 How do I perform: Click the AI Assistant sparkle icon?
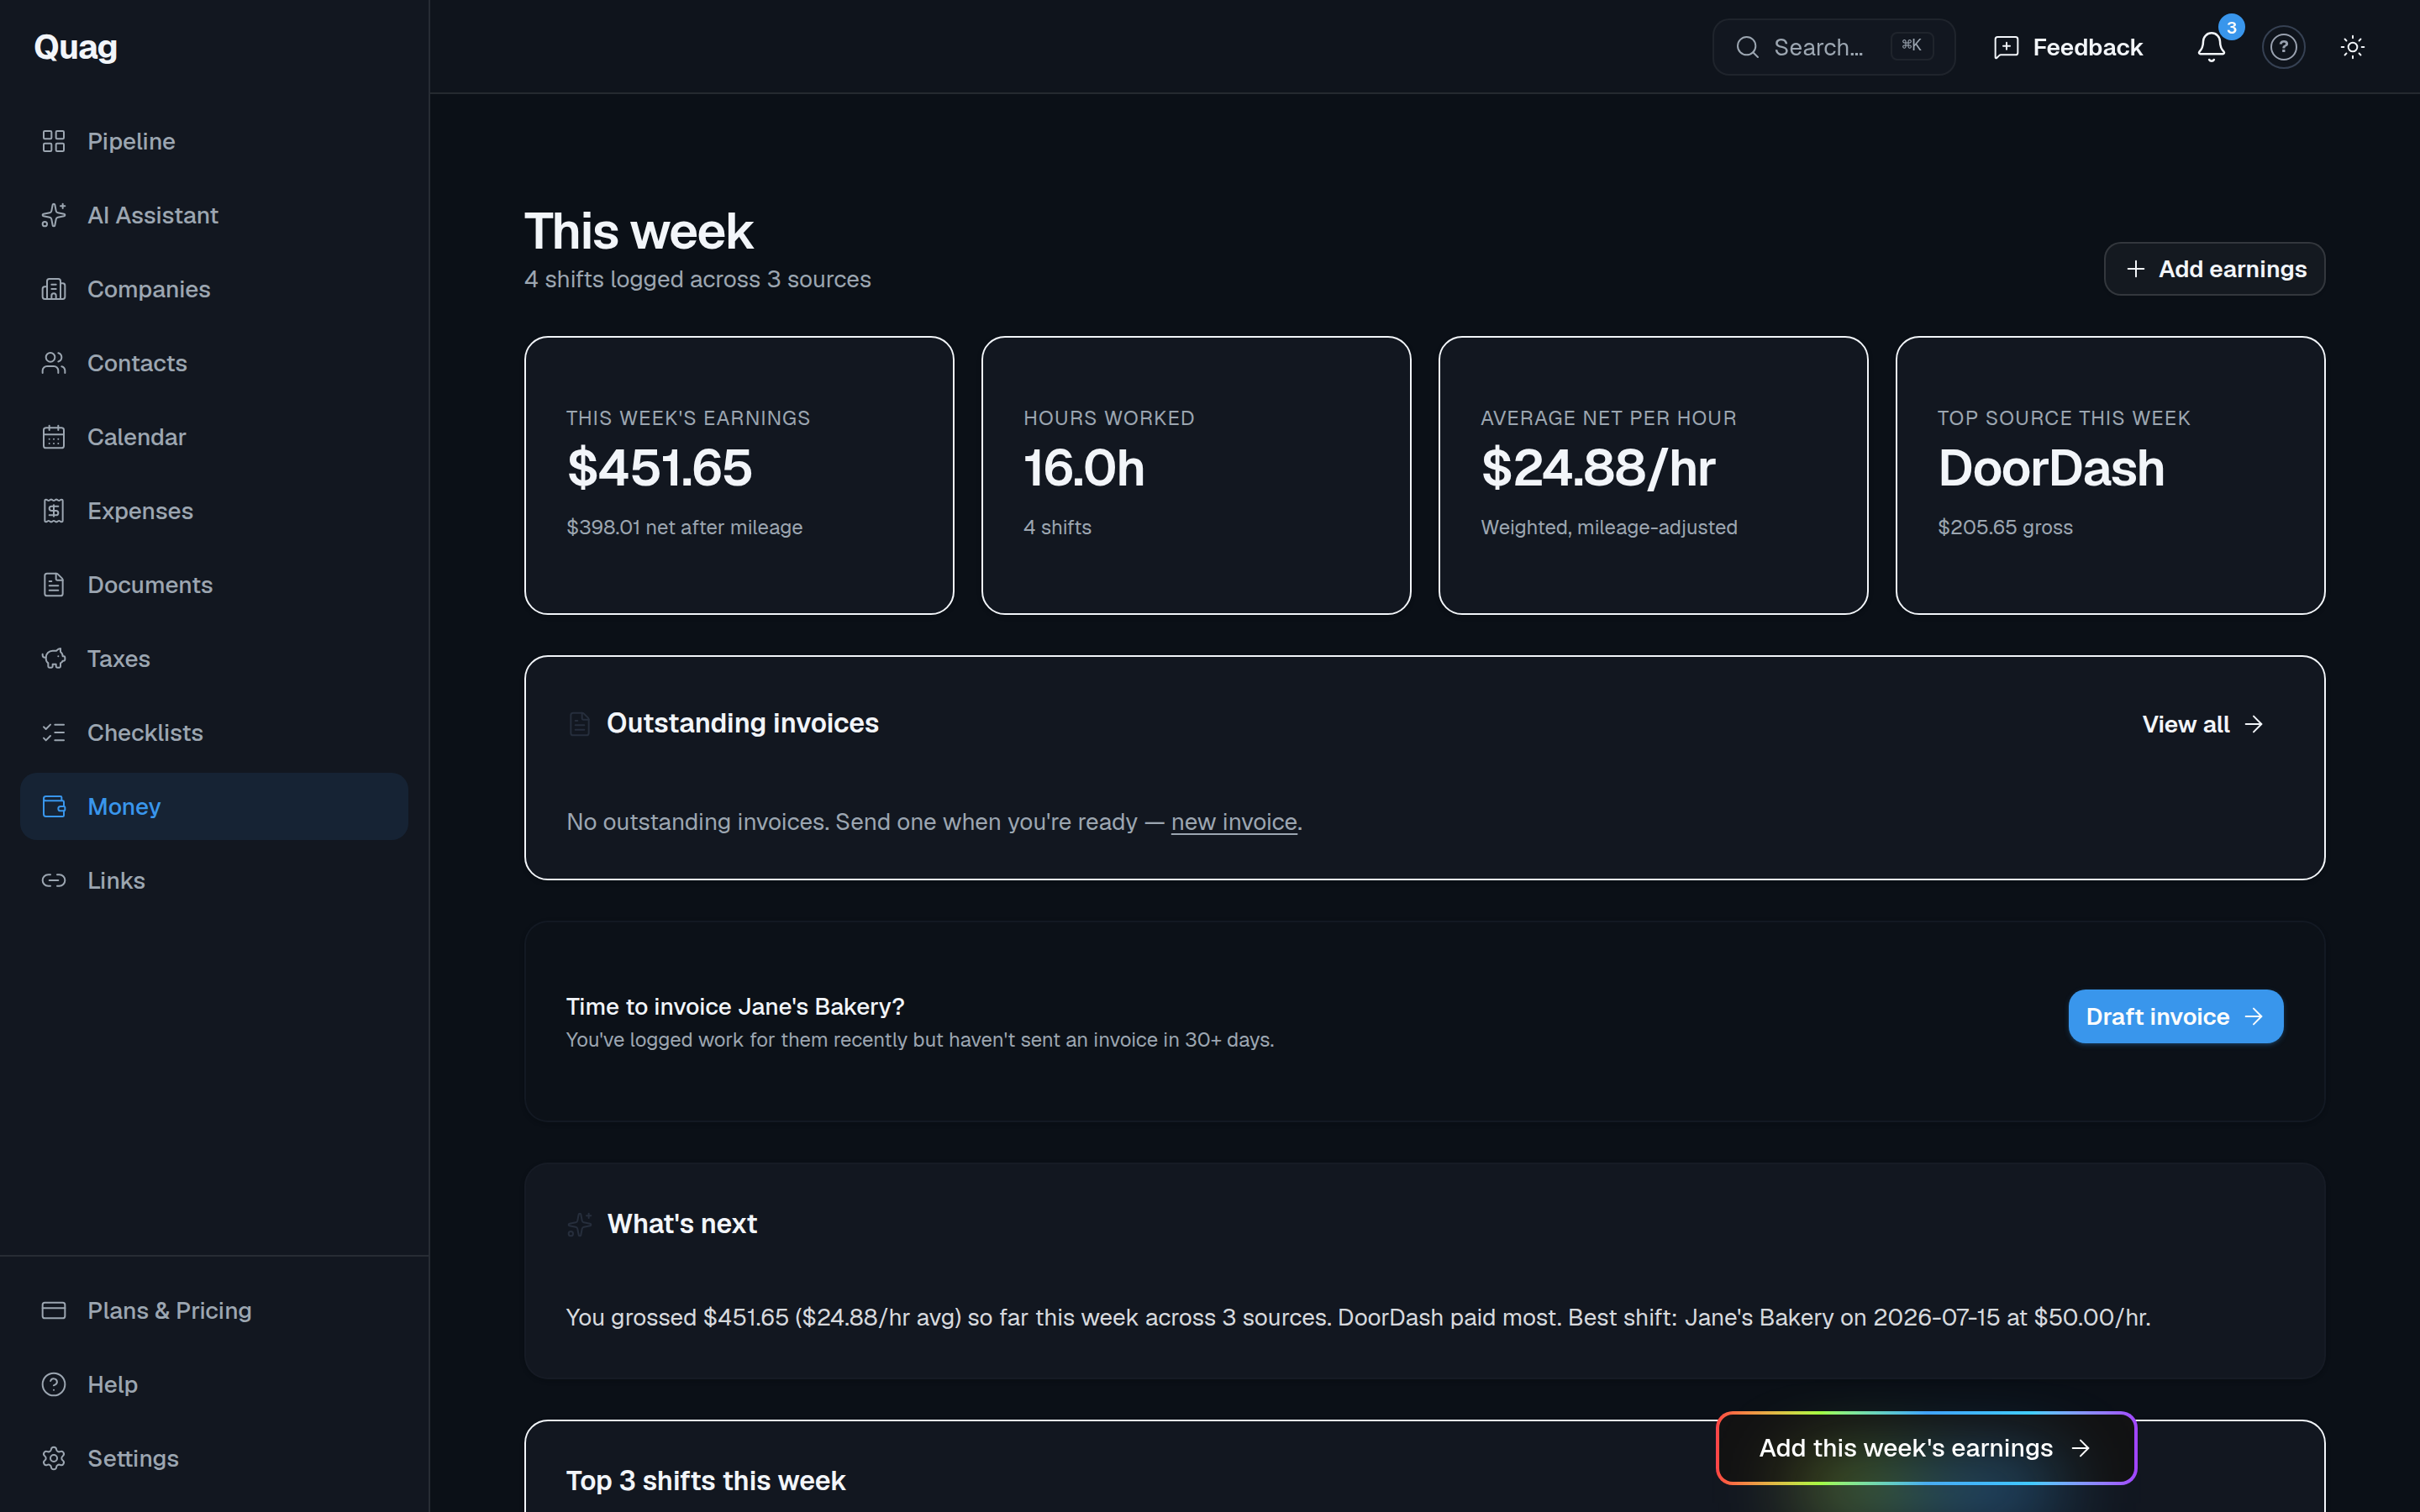(54, 215)
